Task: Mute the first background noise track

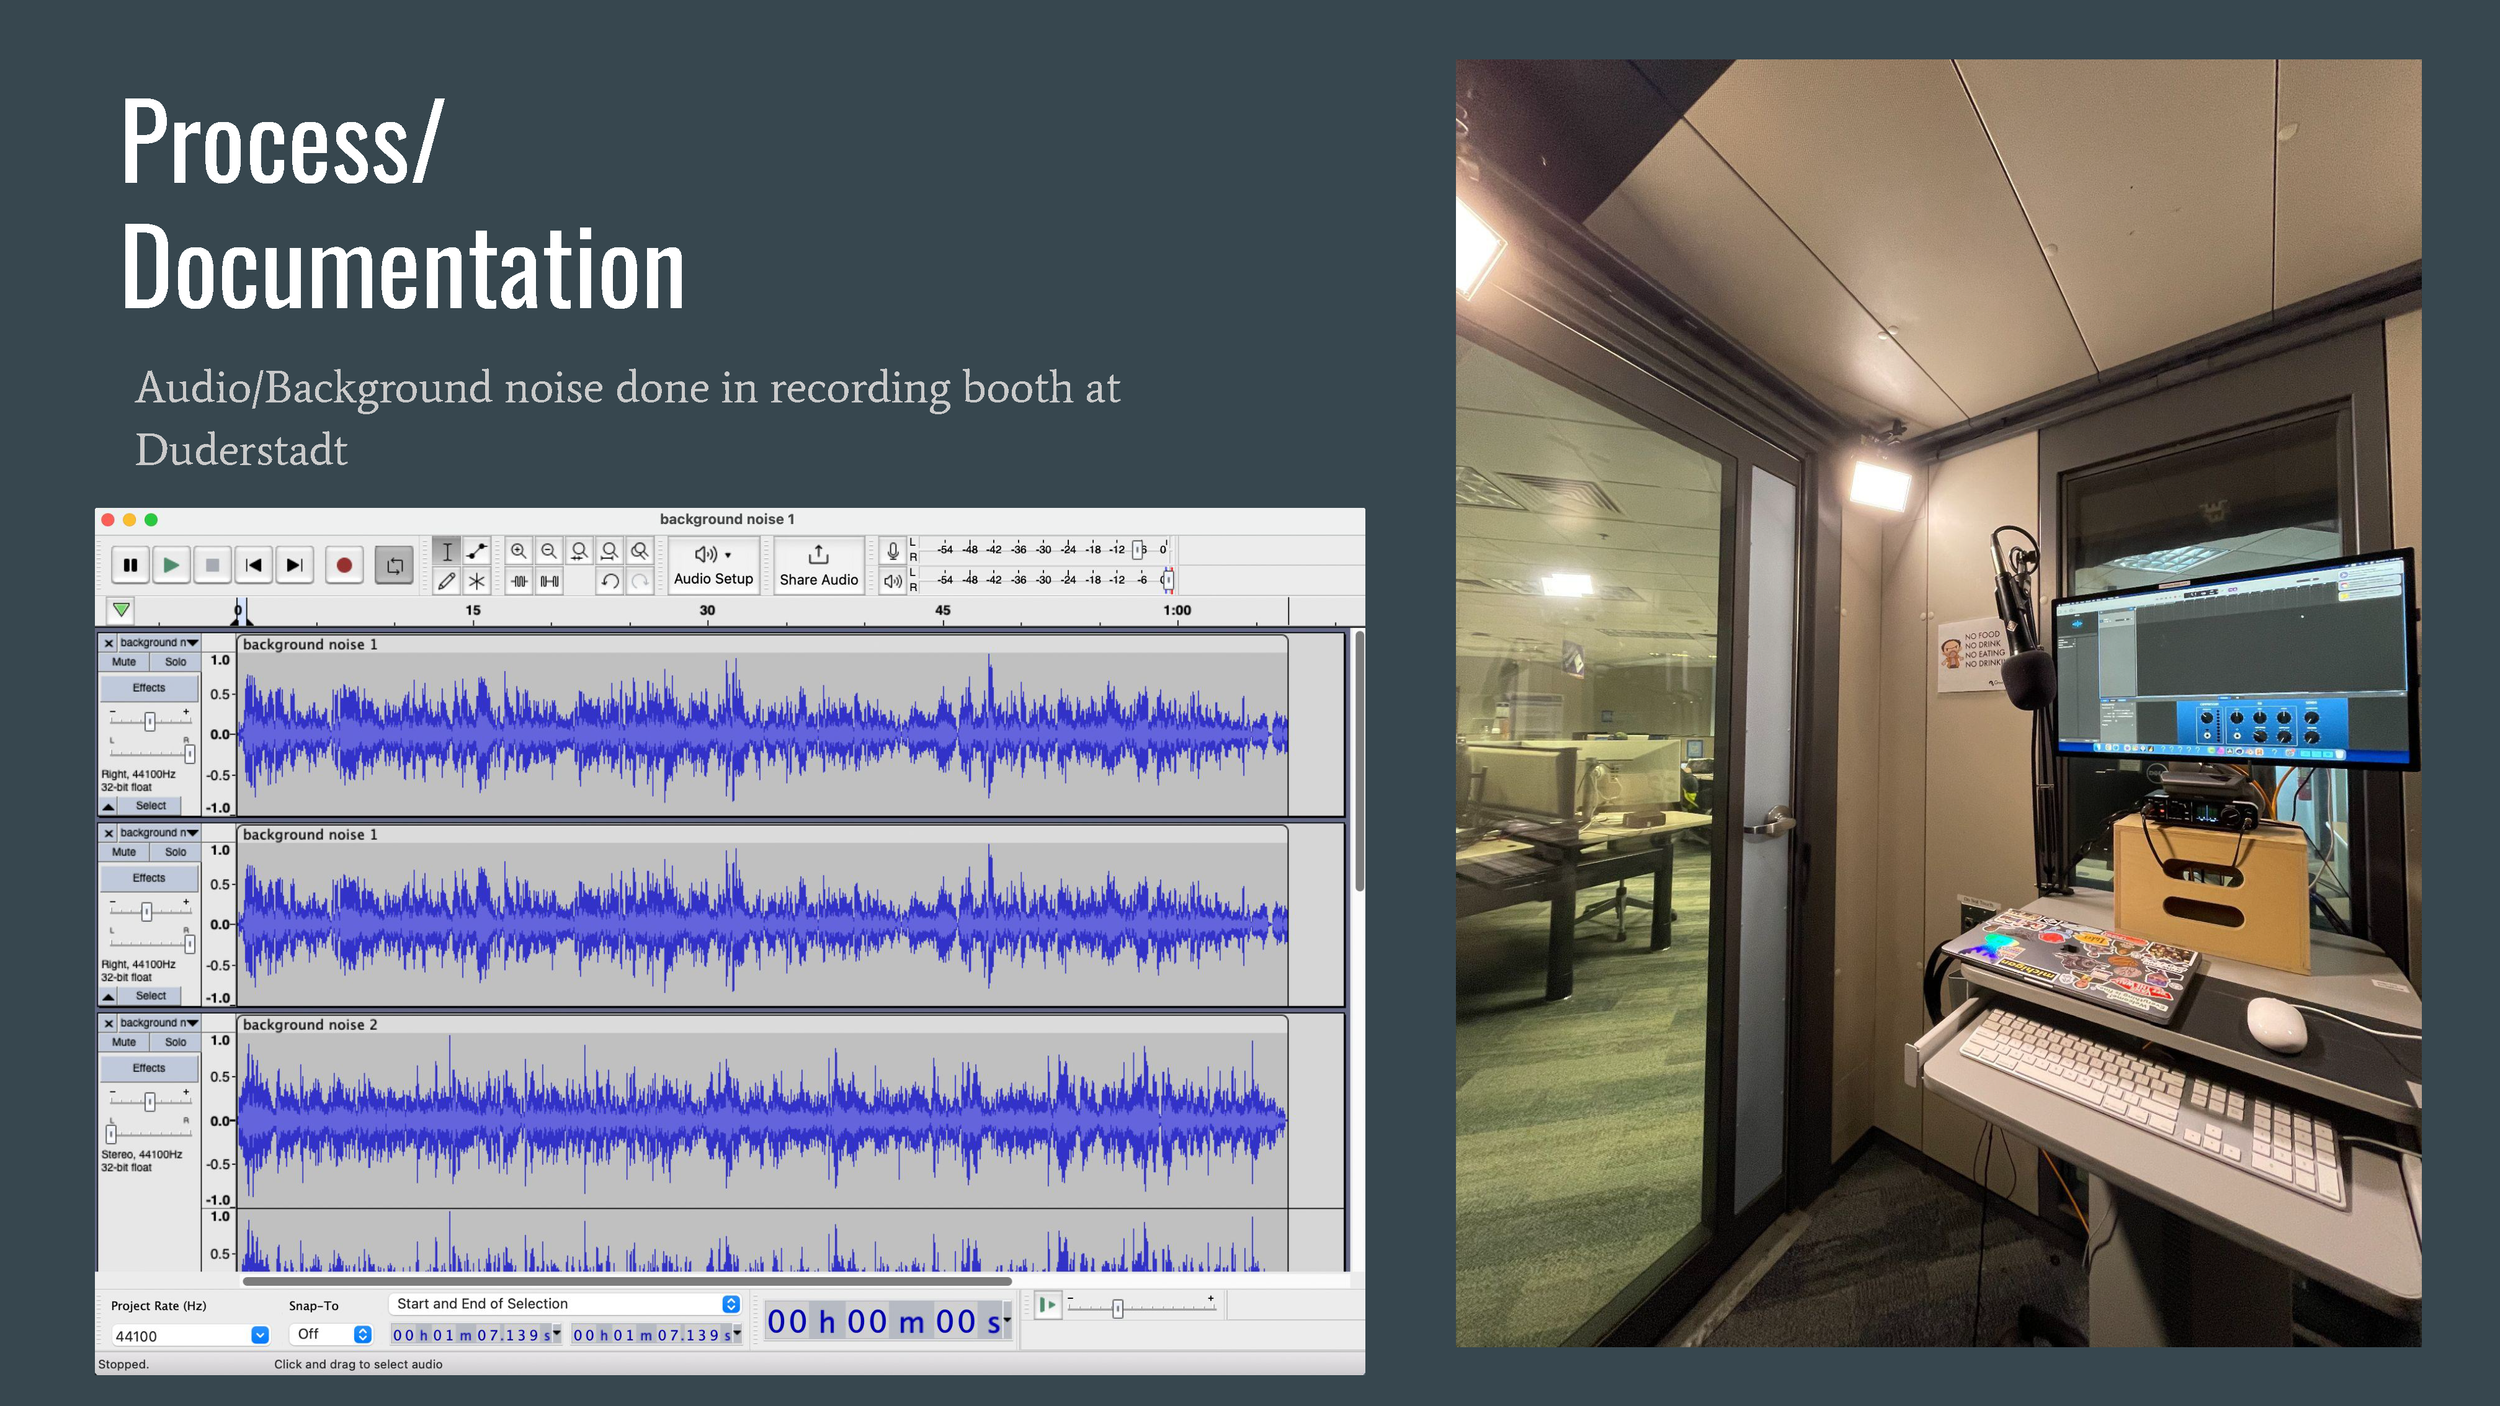Action: pos(124,662)
